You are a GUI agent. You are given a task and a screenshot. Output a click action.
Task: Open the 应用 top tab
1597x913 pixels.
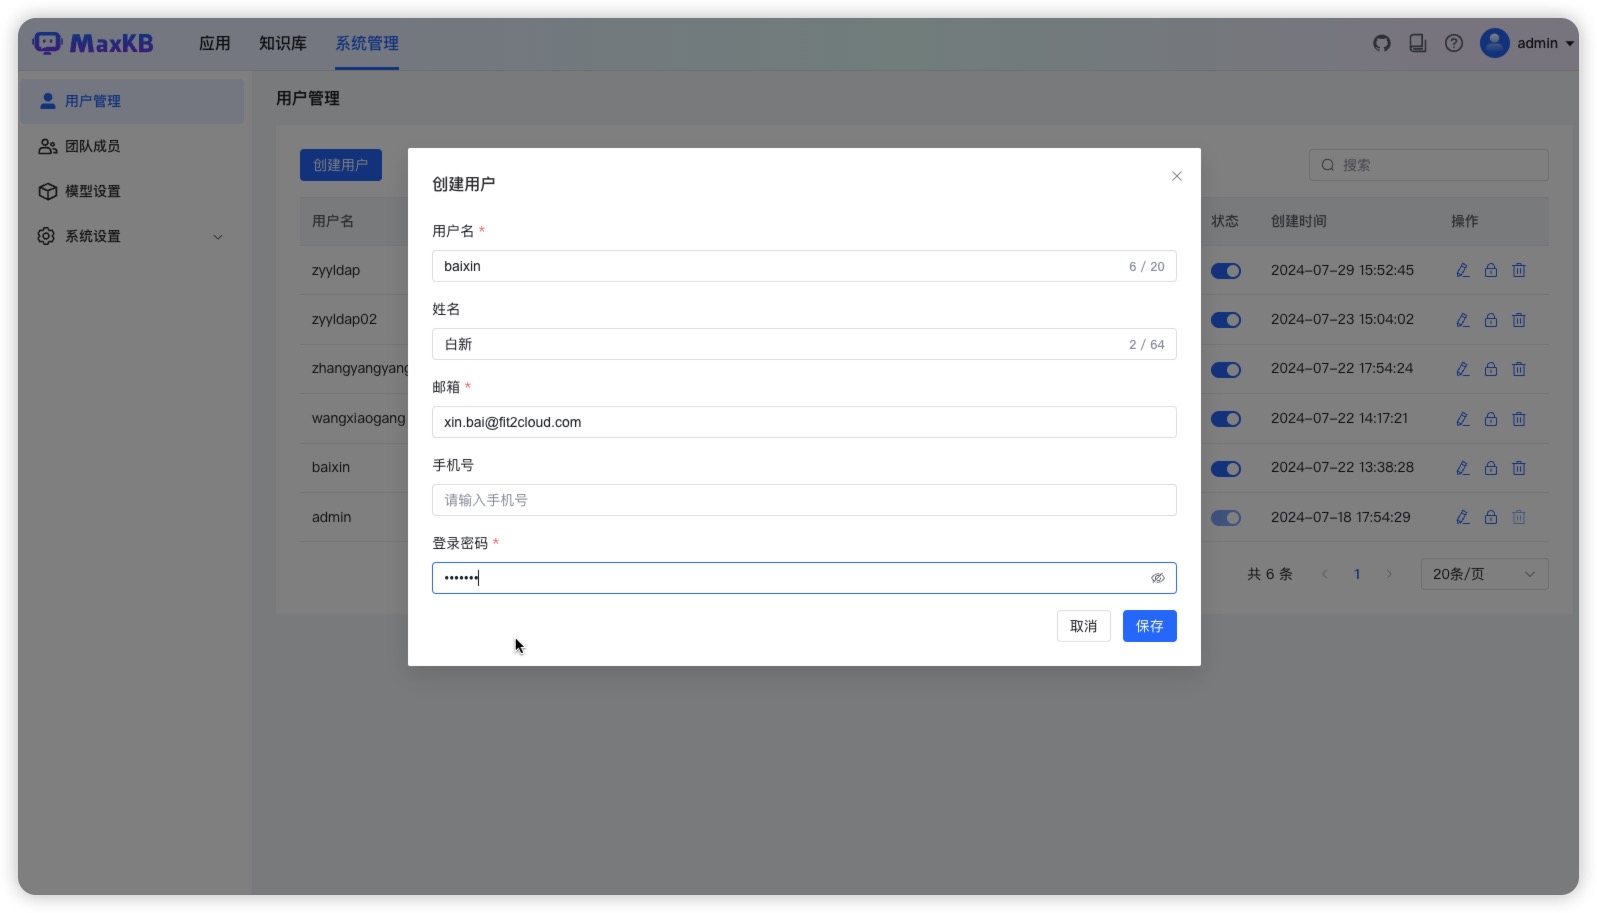coord(214,43)
